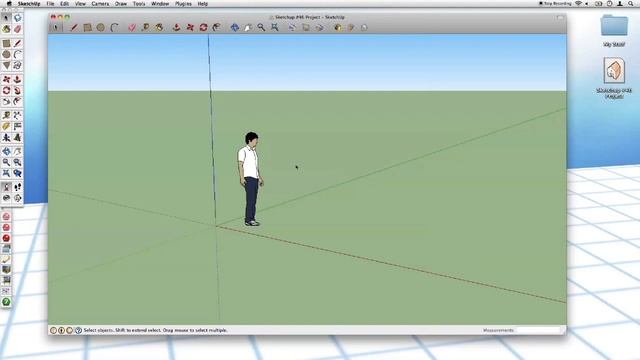Open the View menu
This screenshot has width=640, height=360.
pos(80,4)
